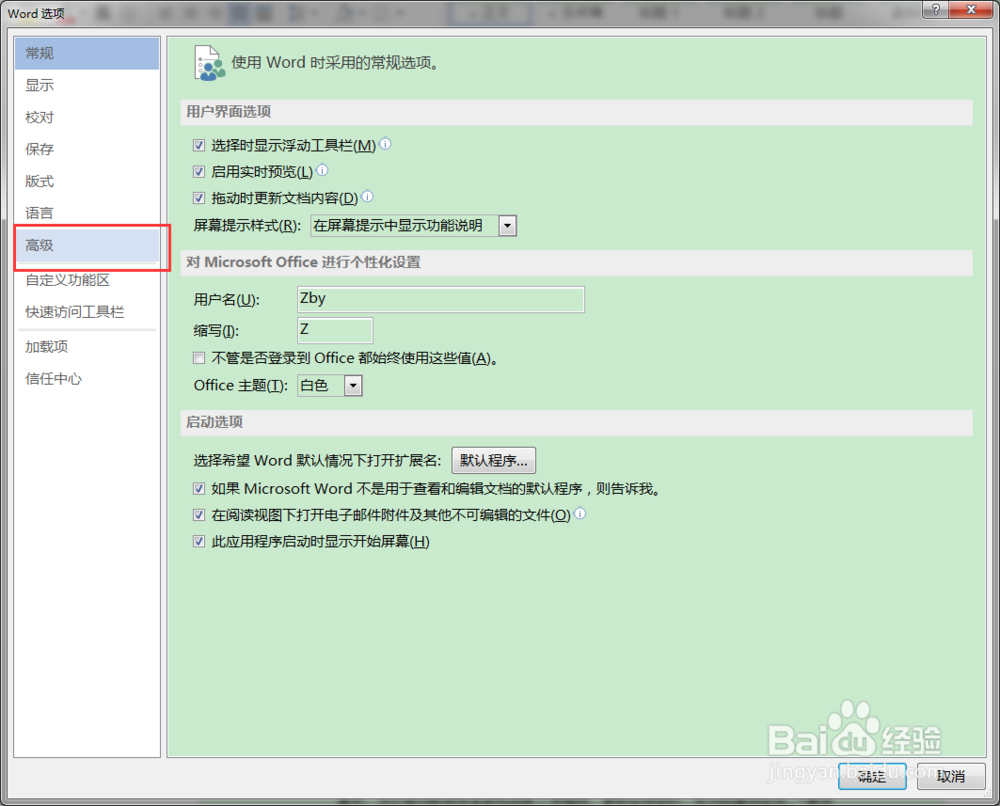Click the info icon beside 在阅读视图下打开电子邮件附件
The image size is (1000, 806).
click(x=579, y=514)
